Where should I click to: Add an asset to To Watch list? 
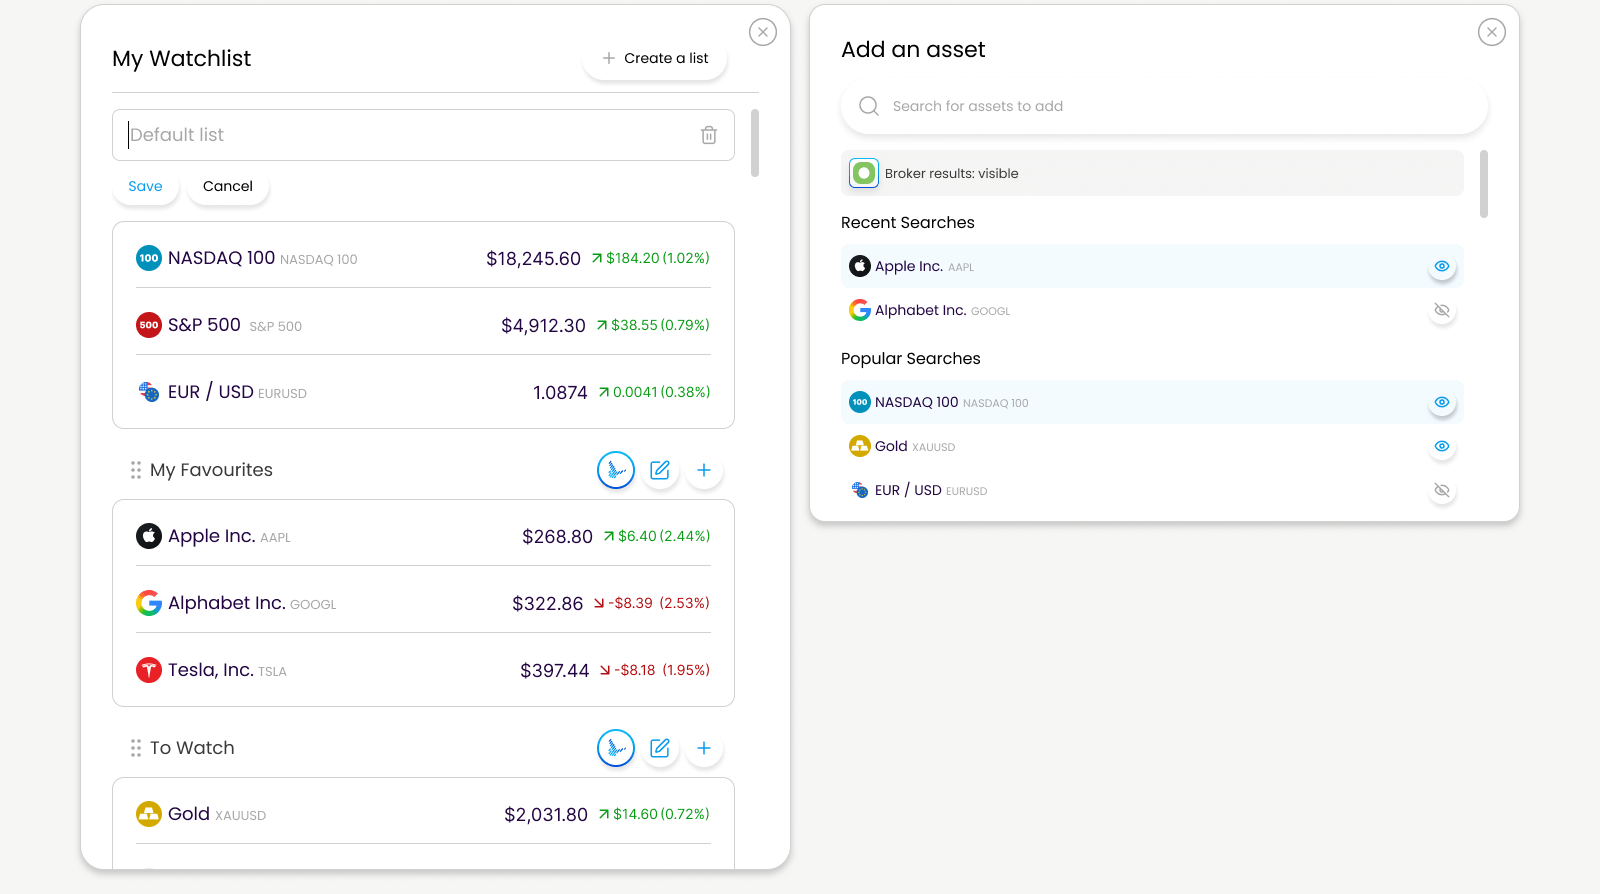tap(704, 748)
